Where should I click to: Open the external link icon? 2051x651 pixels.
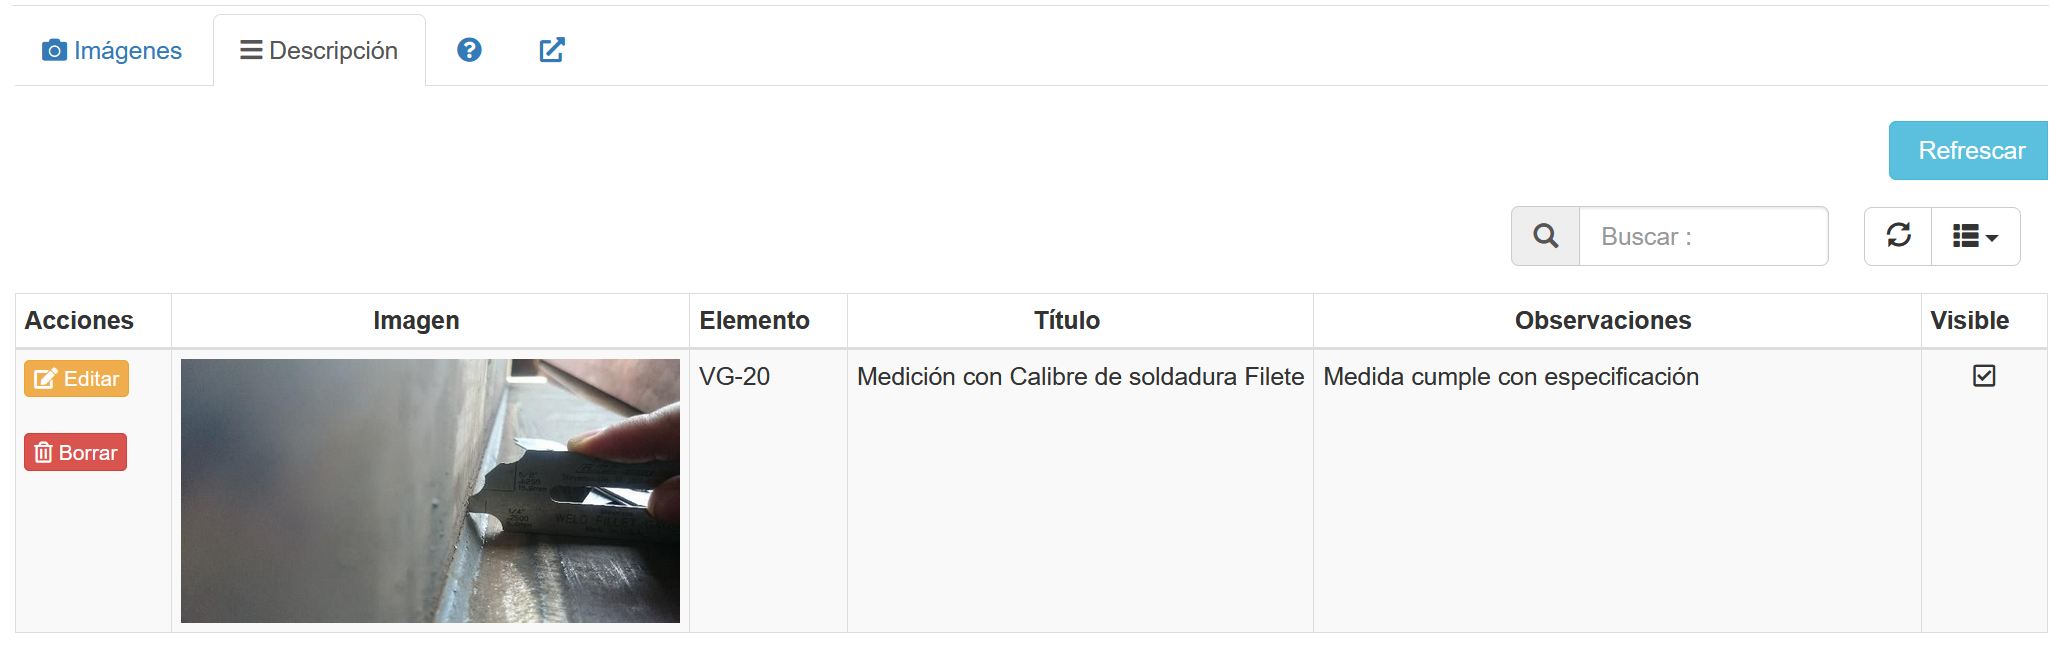click(x=552, y=50)
